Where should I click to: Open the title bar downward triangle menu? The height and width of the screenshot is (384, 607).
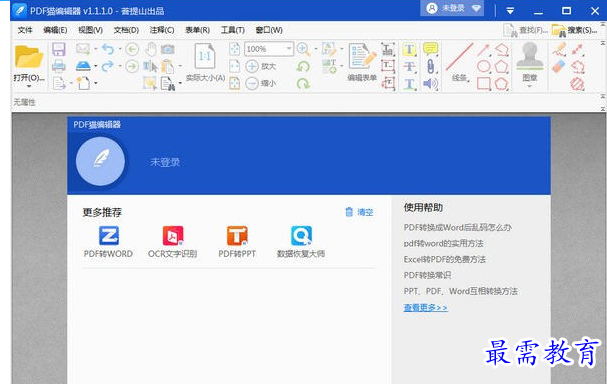click(x=510, y=11)
